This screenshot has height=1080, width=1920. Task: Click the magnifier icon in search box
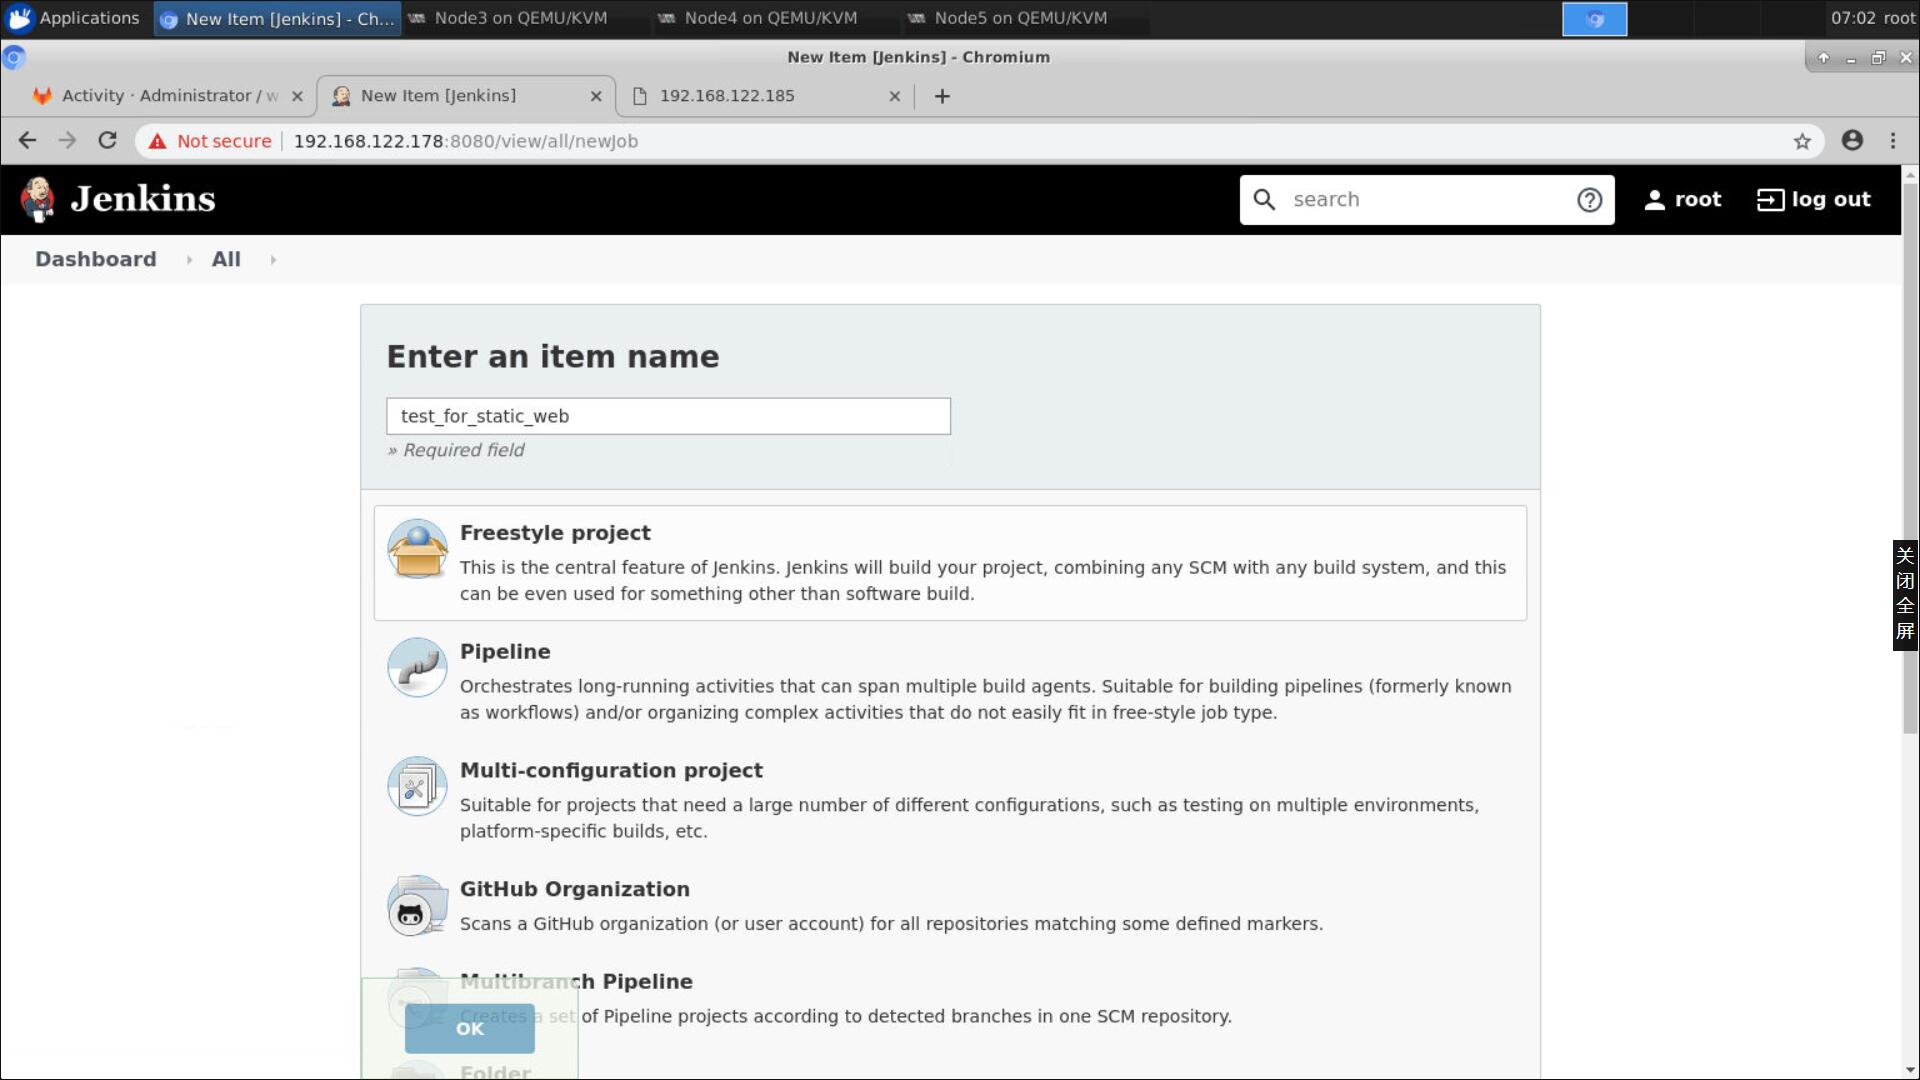coord(1264,200)
